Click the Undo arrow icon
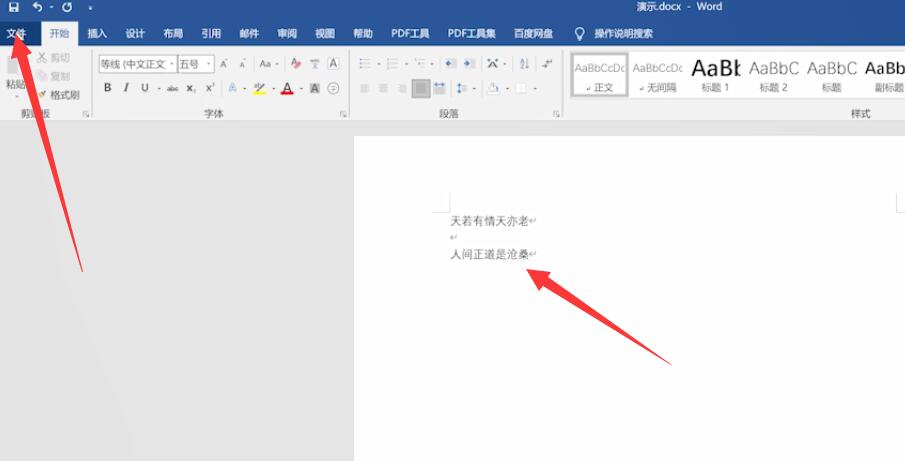 click(38, 7)
